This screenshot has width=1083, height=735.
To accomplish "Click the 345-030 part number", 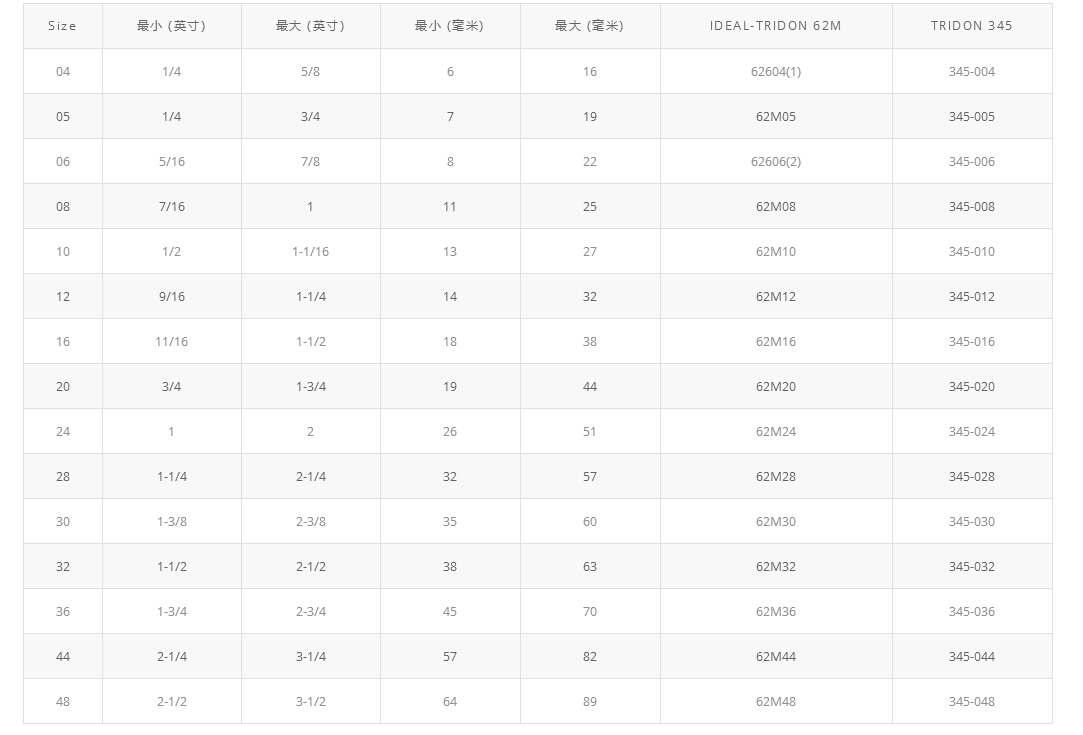I will (x=971, y=522).
